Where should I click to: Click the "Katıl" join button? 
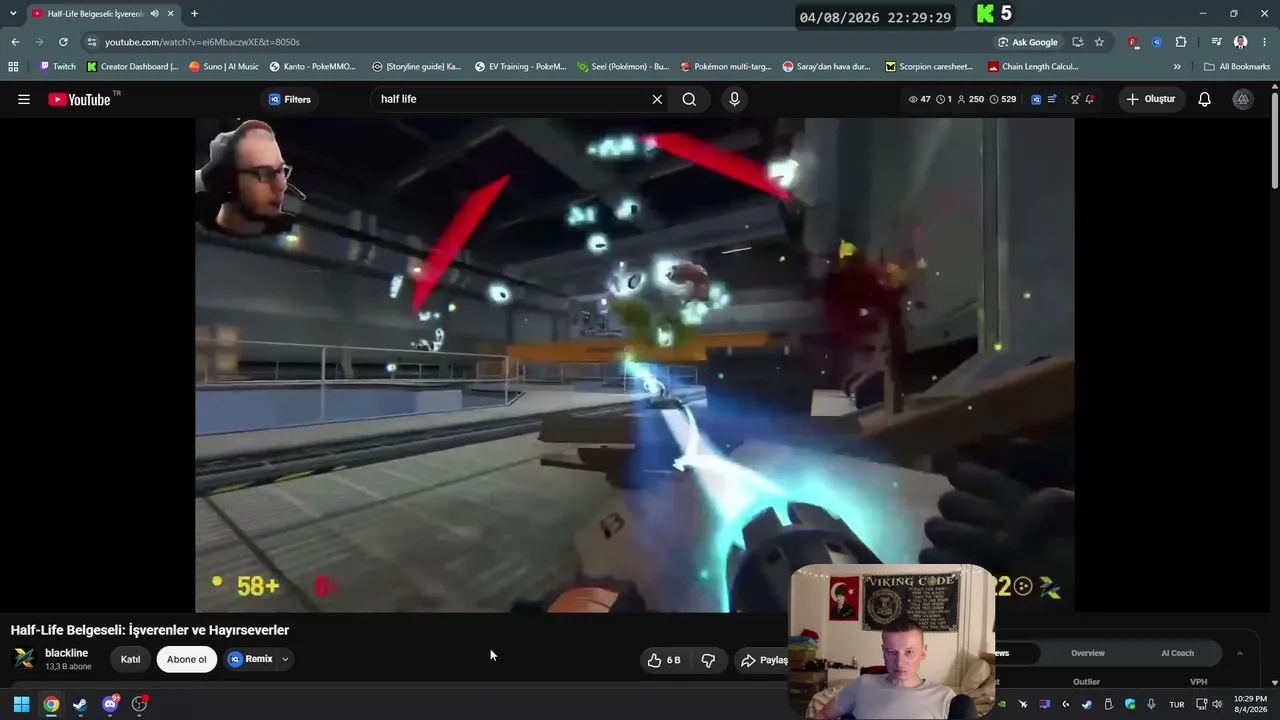tap(131, 659)
